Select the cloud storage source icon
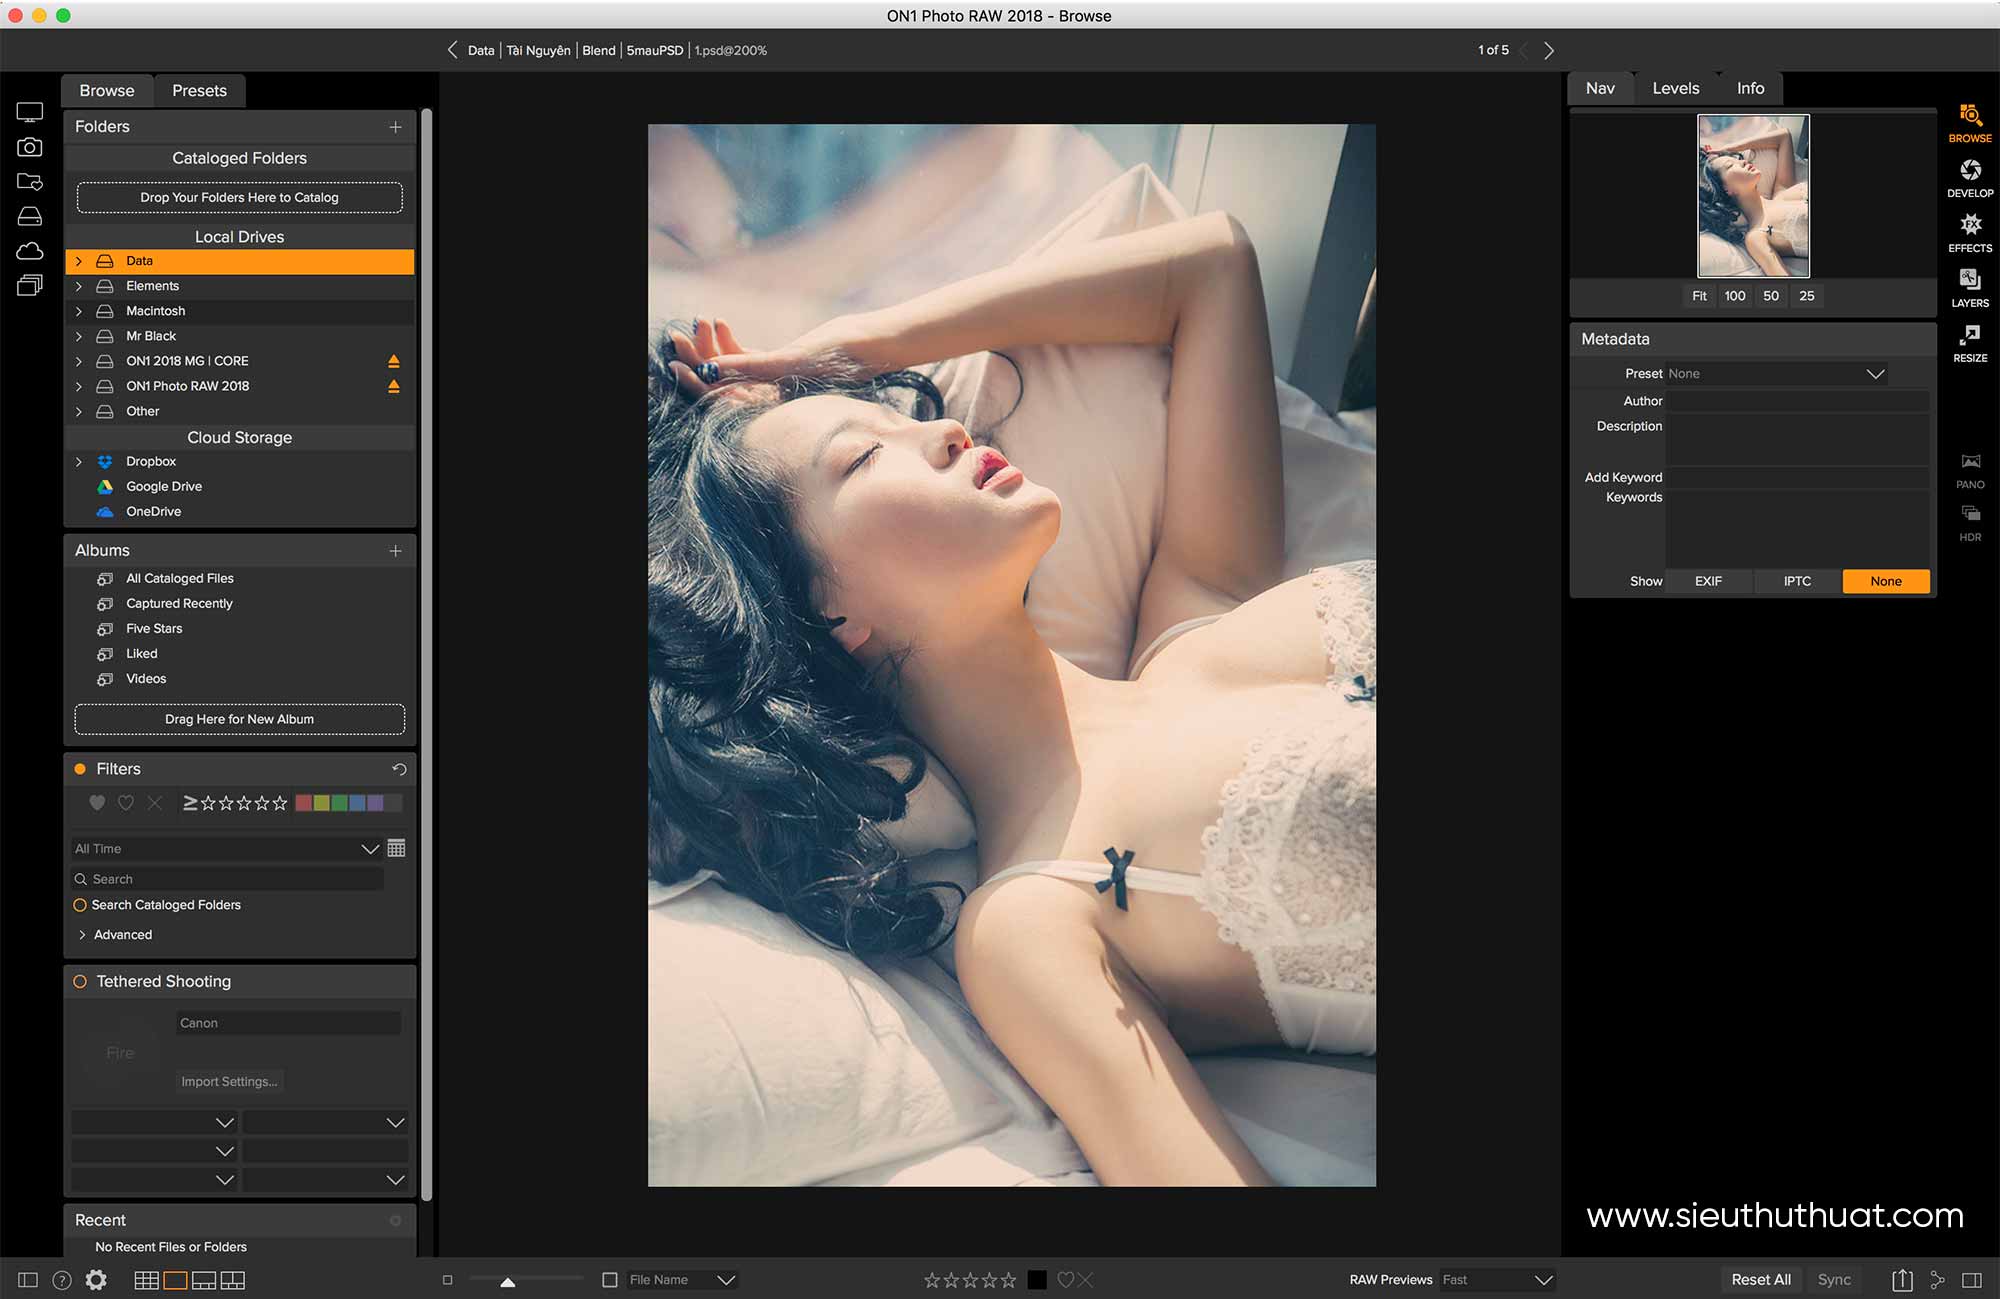This screenshot has width=2000, height=1299. [x=30, y=250]
